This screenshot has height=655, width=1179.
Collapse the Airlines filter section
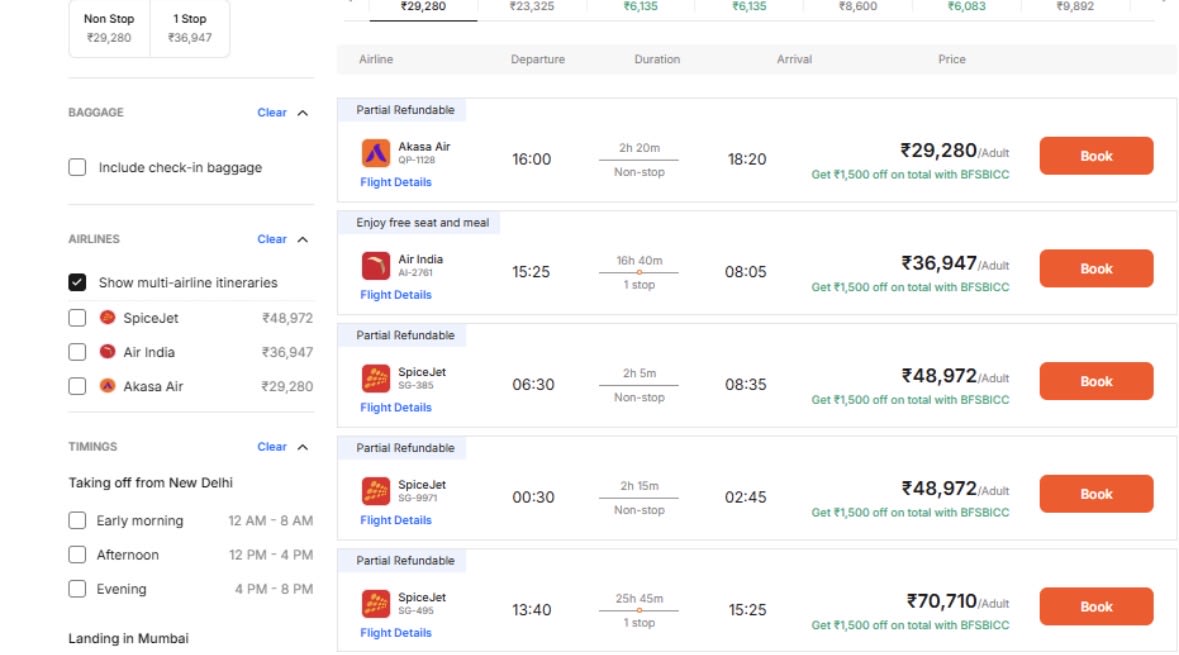click(302, 239)
